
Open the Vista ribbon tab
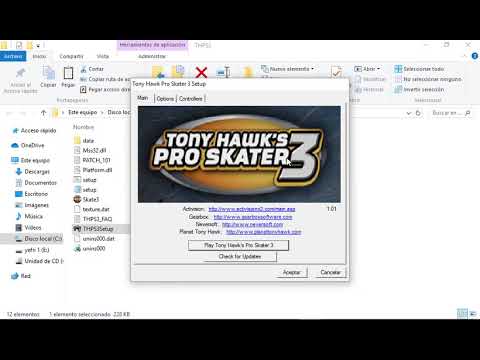click(103, 56)
